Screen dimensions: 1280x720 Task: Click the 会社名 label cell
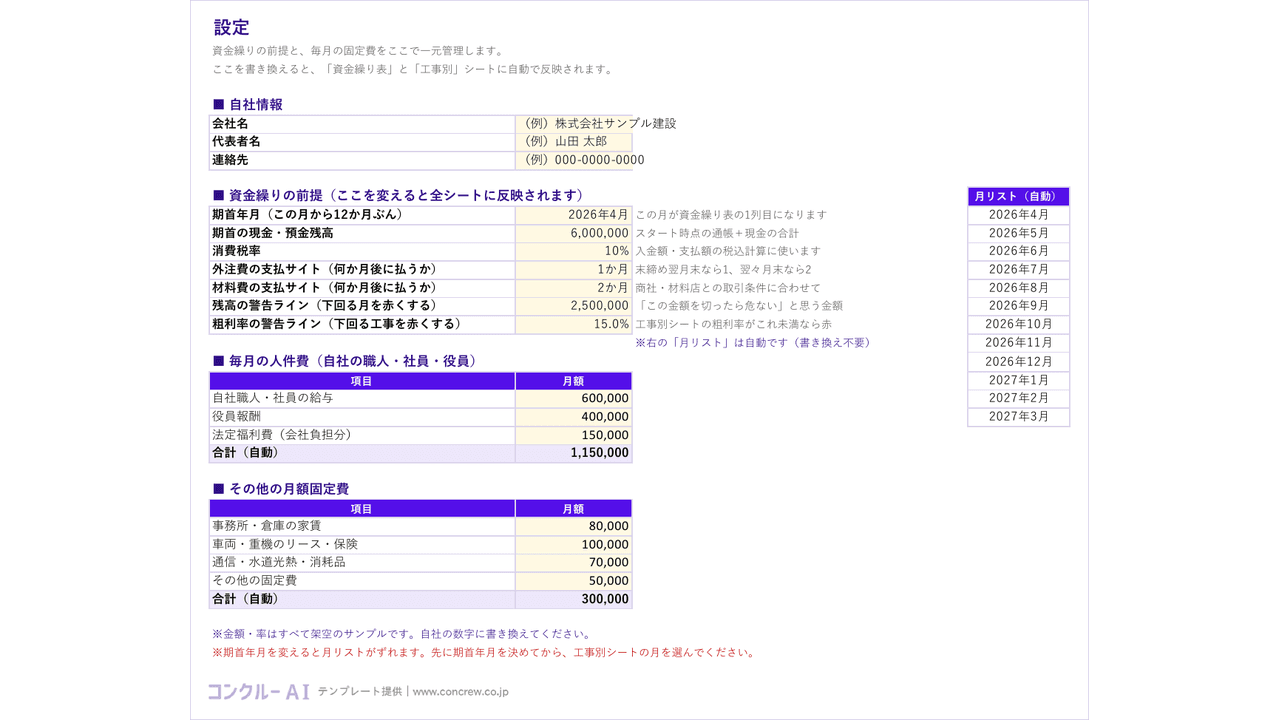[362, 123]
